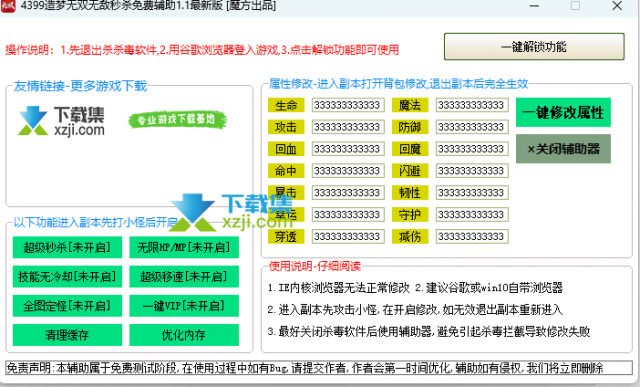This screenshot has height=387, width=640.
Task: Click the yellow 回魔 label
Action: [410, 149]
